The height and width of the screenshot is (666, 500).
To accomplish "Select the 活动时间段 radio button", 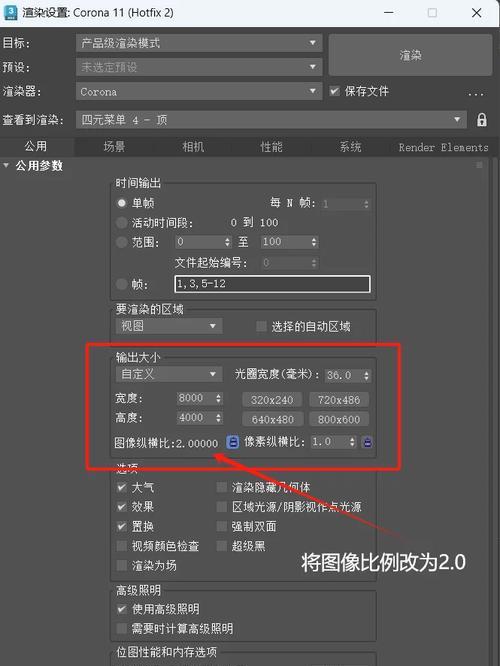I will tap(121, 223).
